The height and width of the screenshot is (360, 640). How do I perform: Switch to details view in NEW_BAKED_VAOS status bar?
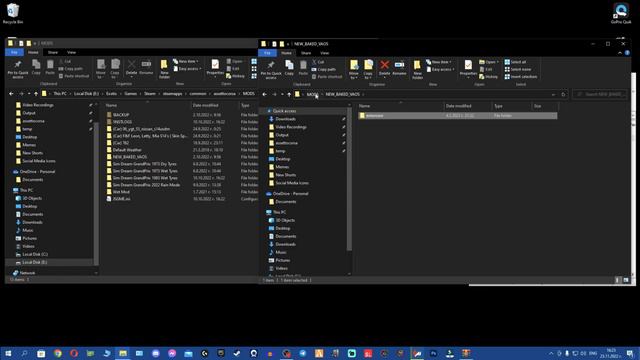point(617,280)
